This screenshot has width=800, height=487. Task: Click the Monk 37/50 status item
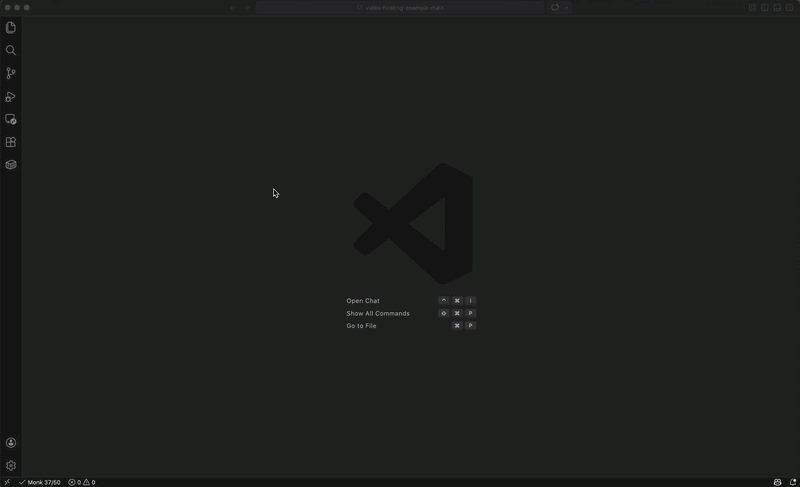[40, 482]
